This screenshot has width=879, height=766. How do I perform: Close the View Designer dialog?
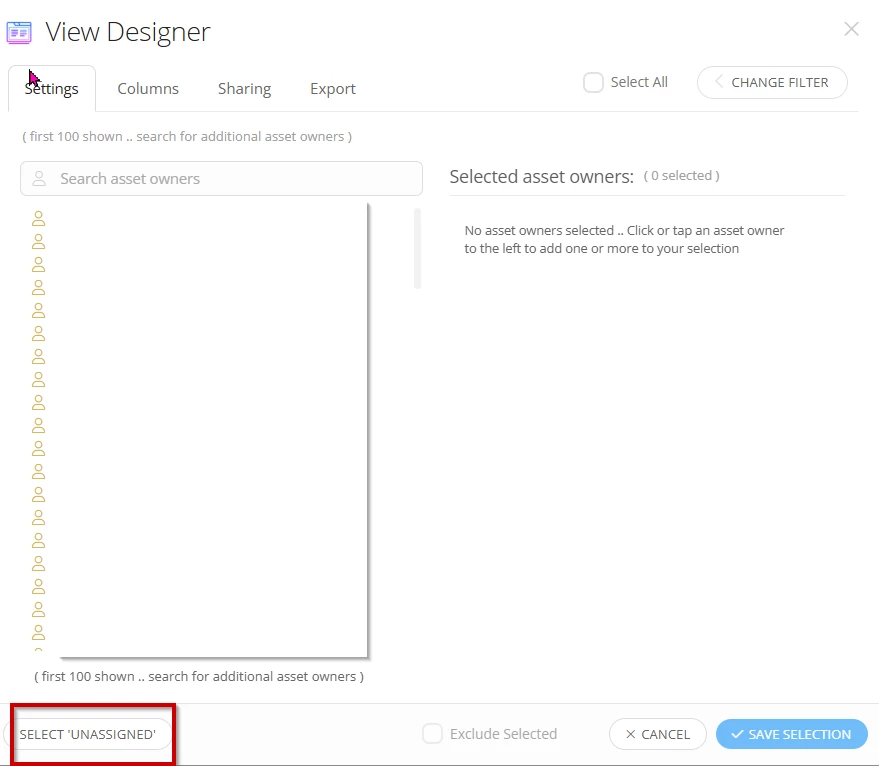point(852,29)
